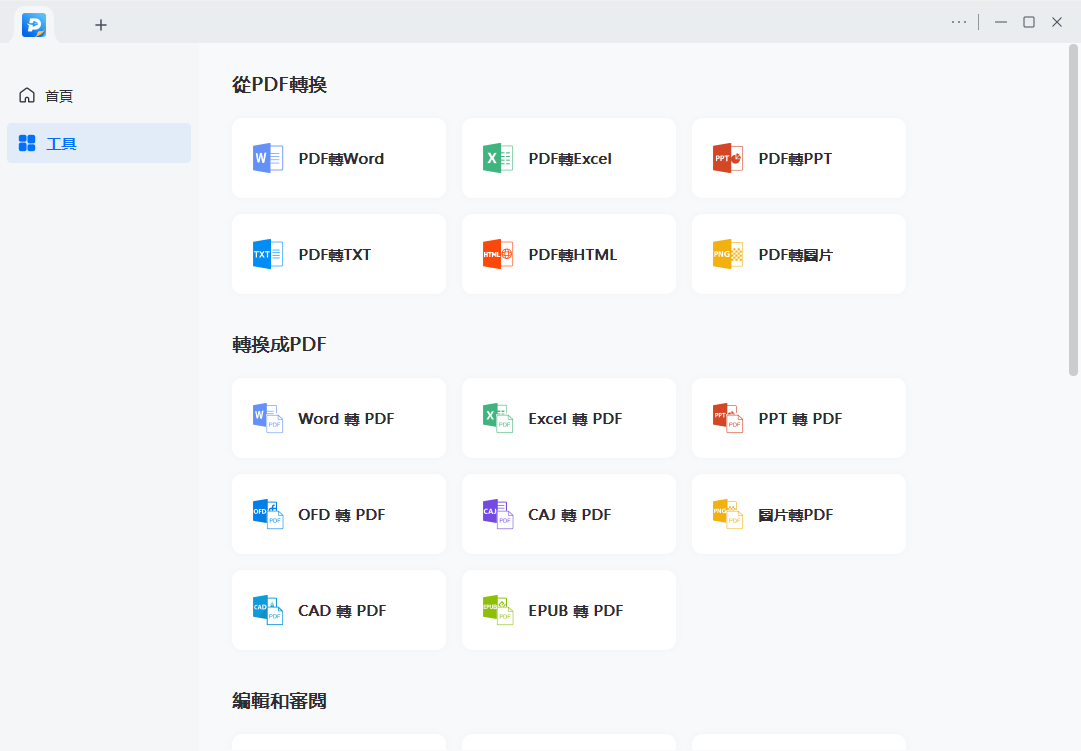
Task: Select the 圖片轉PDF text label
Action: click(x=796, y=514)
